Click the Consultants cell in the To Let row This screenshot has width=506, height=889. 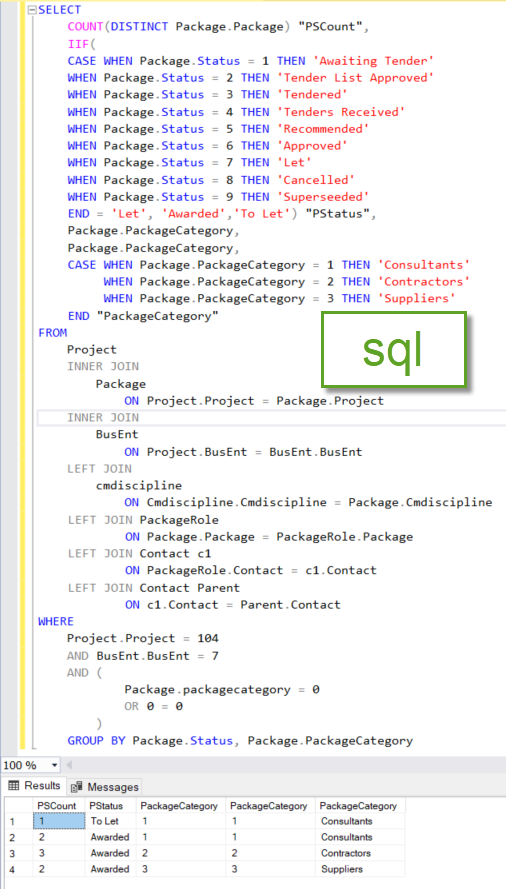[360, 821]
